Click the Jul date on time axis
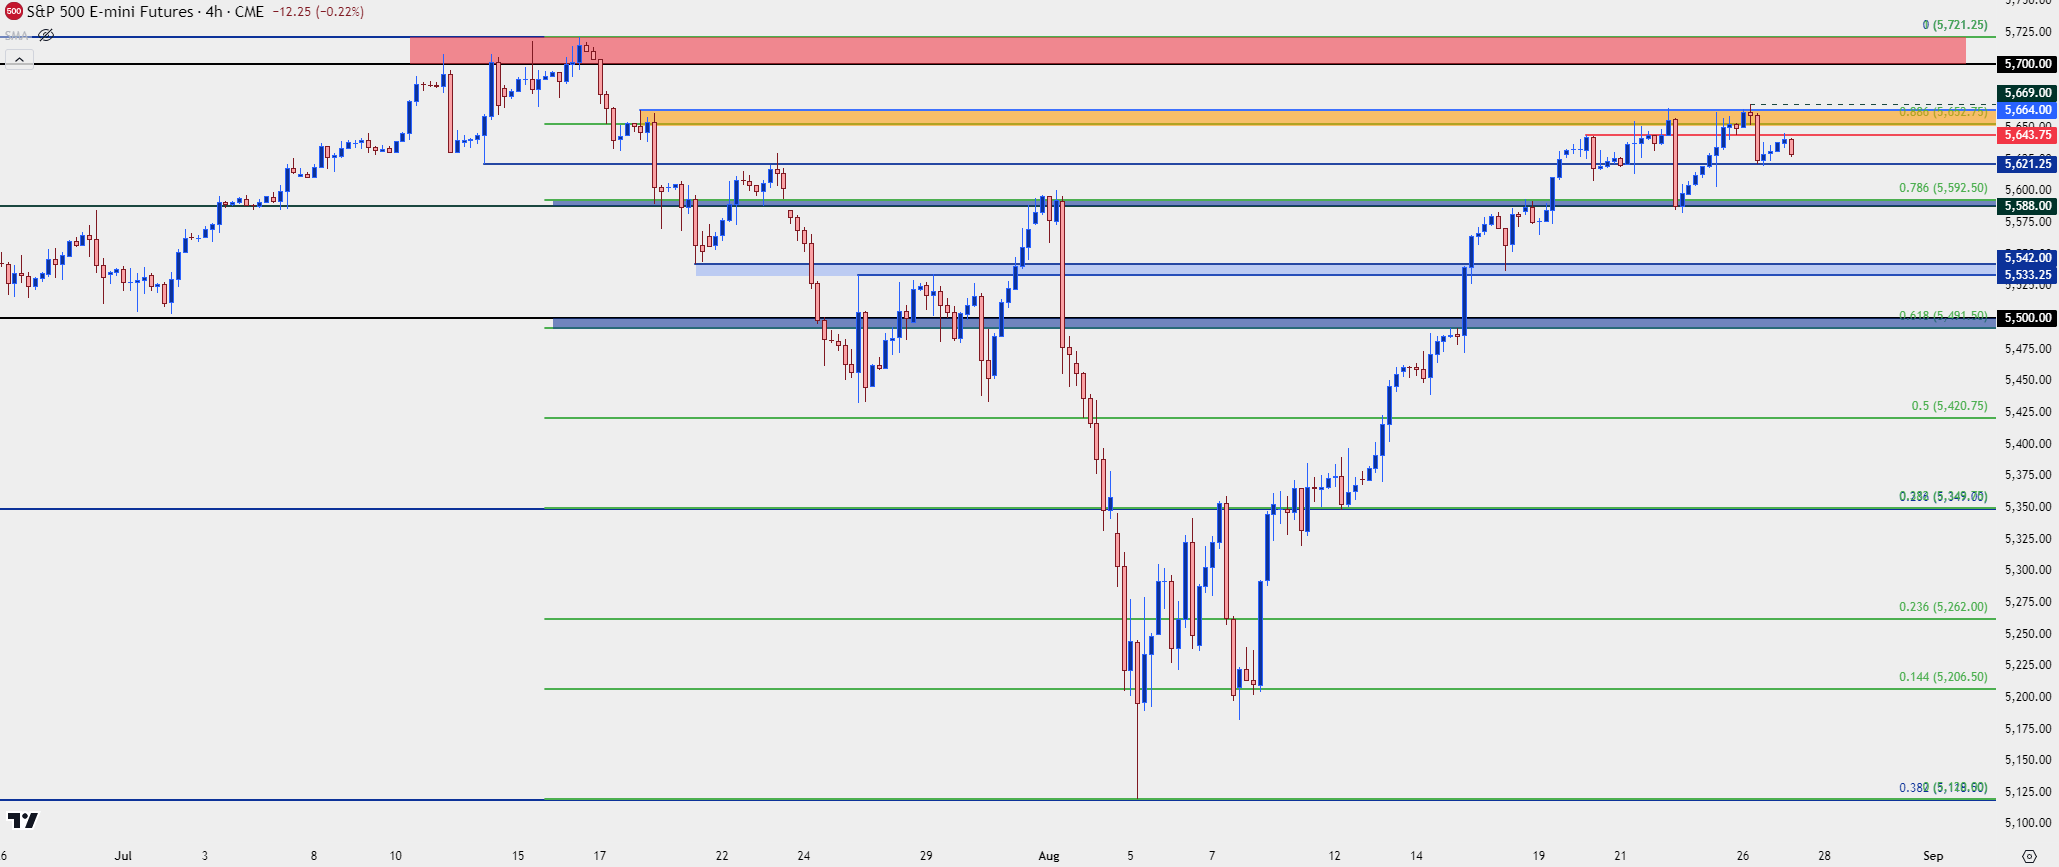This screenshot has height=867, width=2059. tap(123, 856)
